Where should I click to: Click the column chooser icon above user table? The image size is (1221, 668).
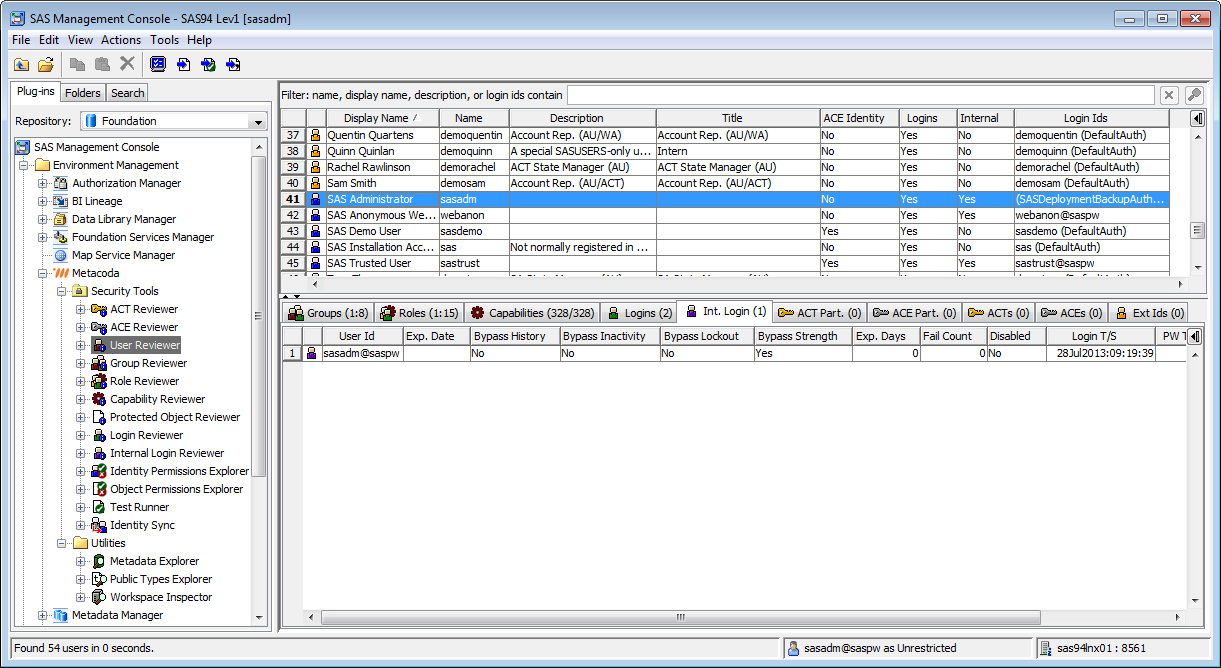point(1197,118)
